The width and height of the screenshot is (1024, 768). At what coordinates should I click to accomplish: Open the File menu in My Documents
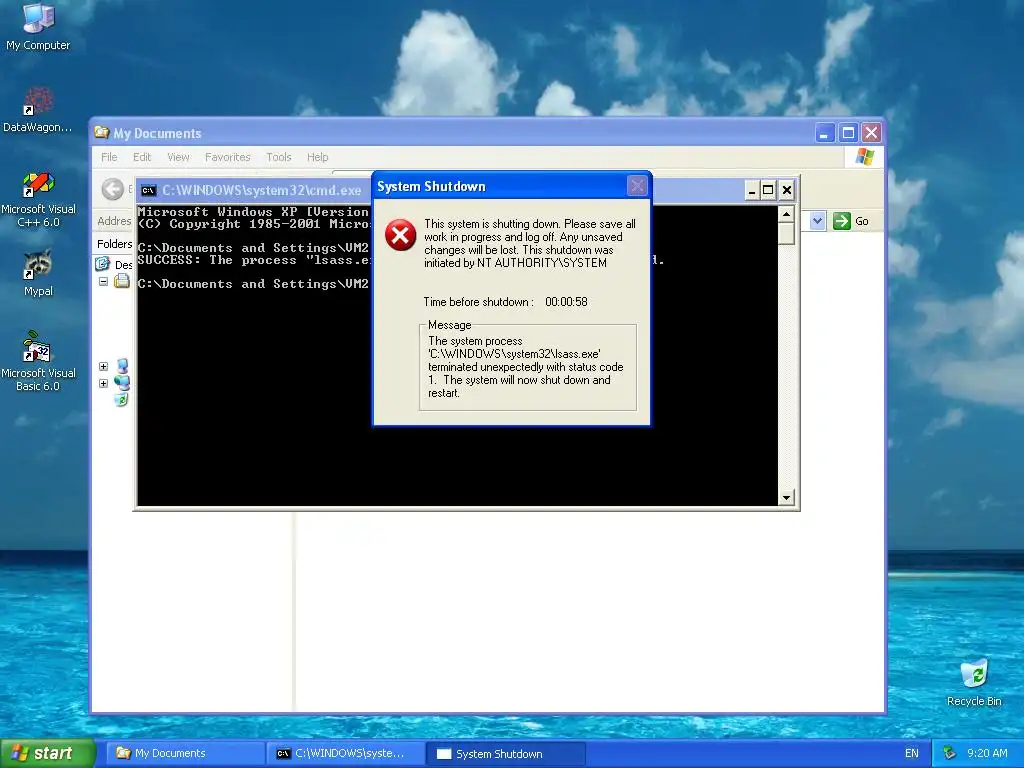(109, 157)
